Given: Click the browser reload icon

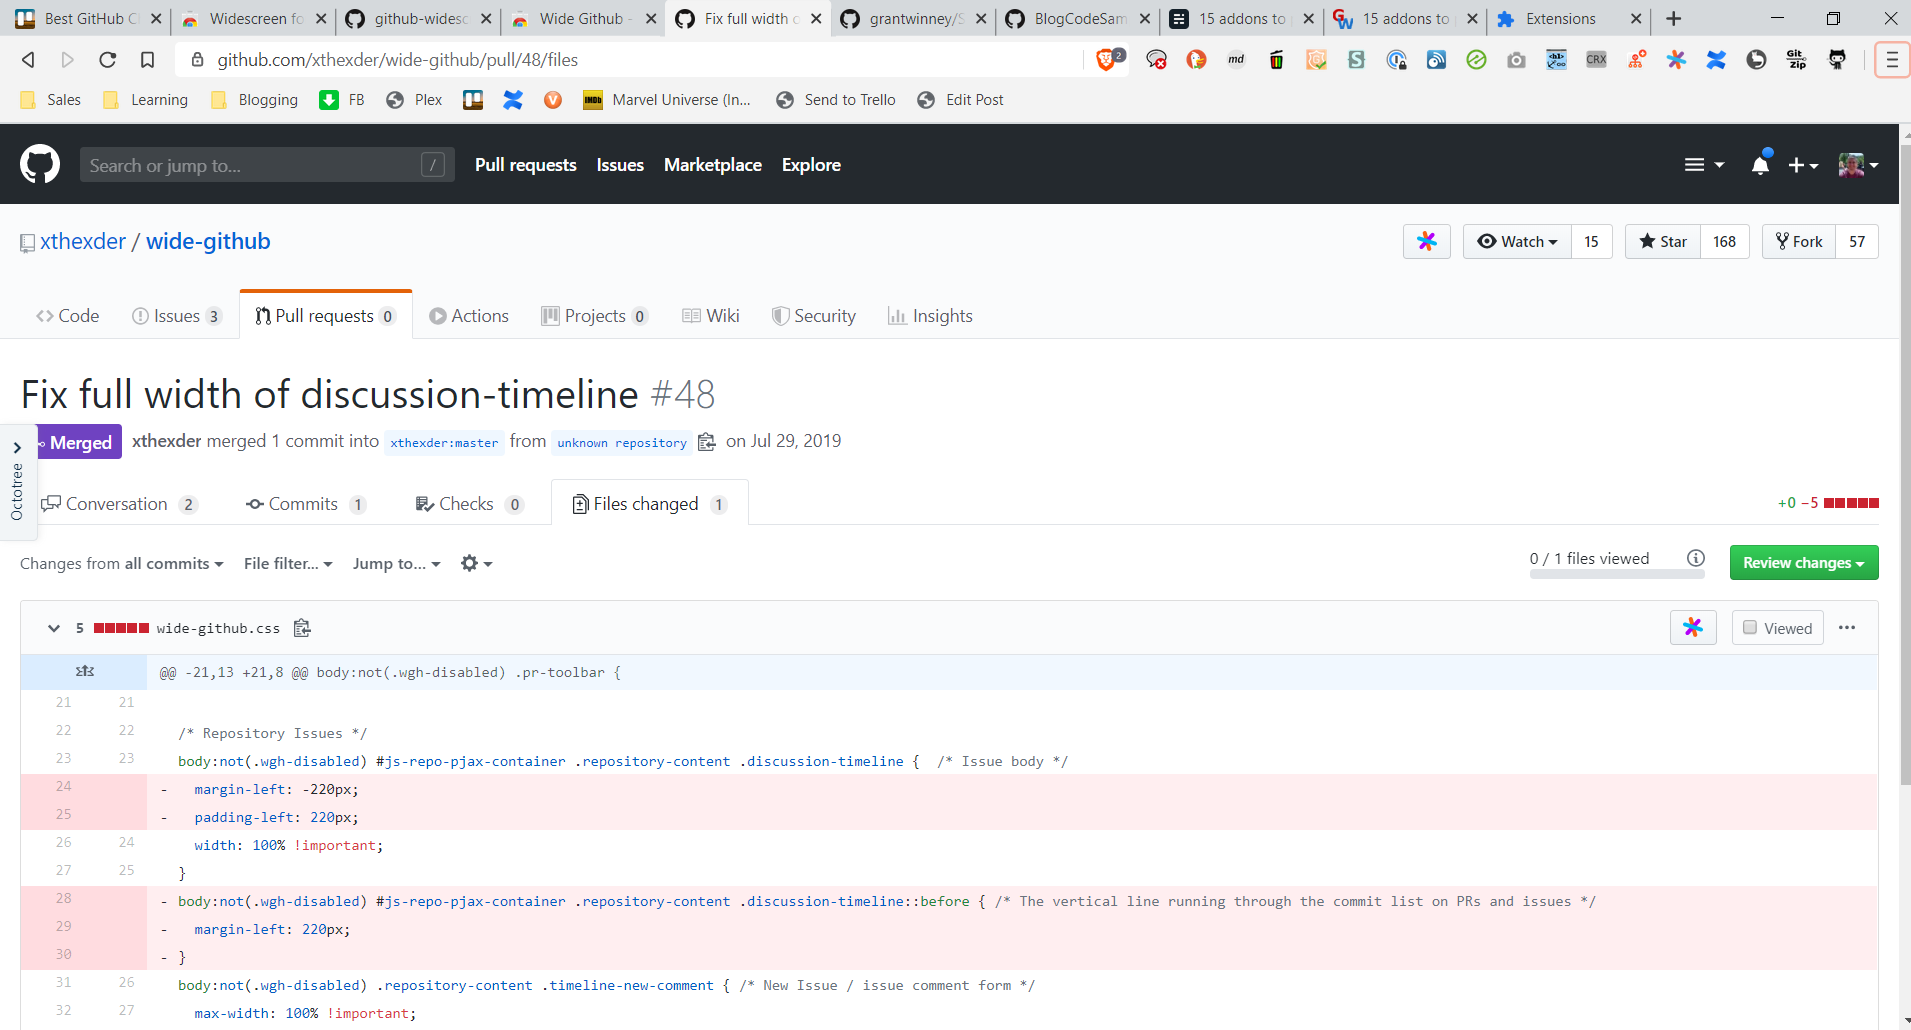Looking at the screenshot, I should [x=108, y=60].
